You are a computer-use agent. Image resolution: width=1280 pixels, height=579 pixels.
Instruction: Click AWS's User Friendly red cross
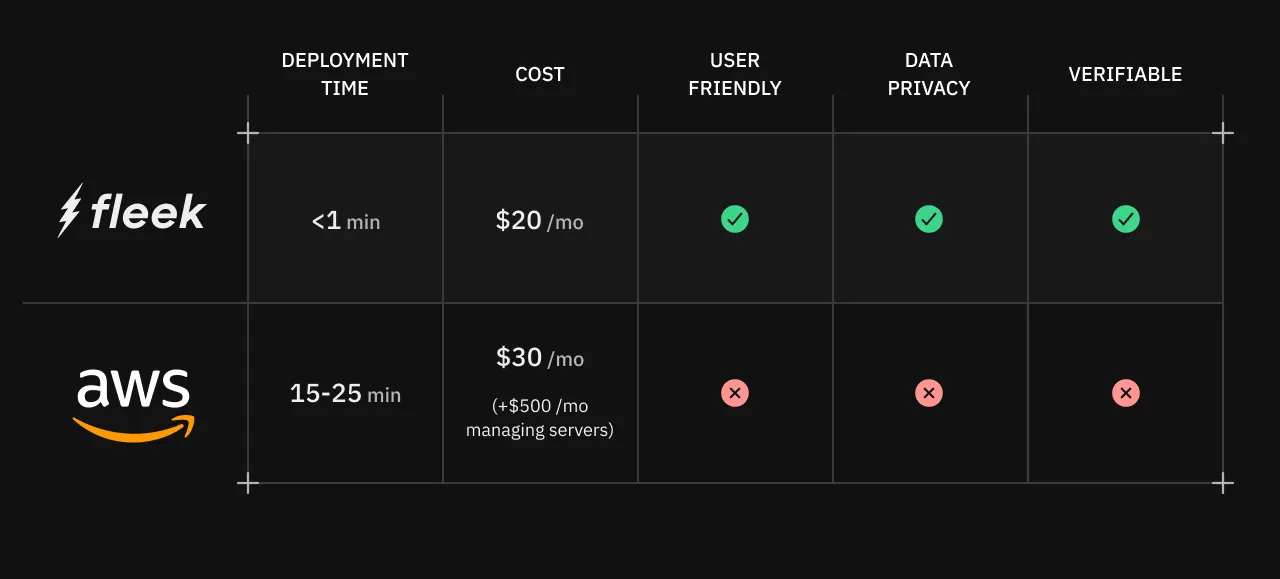click(x=735, y=393)
